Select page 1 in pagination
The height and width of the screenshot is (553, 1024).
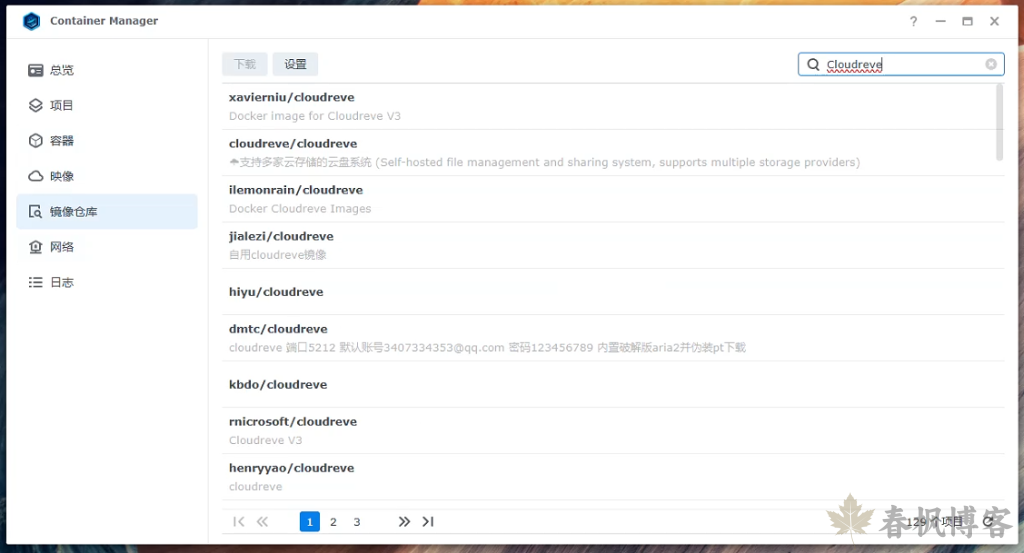(x=310, y=522)
